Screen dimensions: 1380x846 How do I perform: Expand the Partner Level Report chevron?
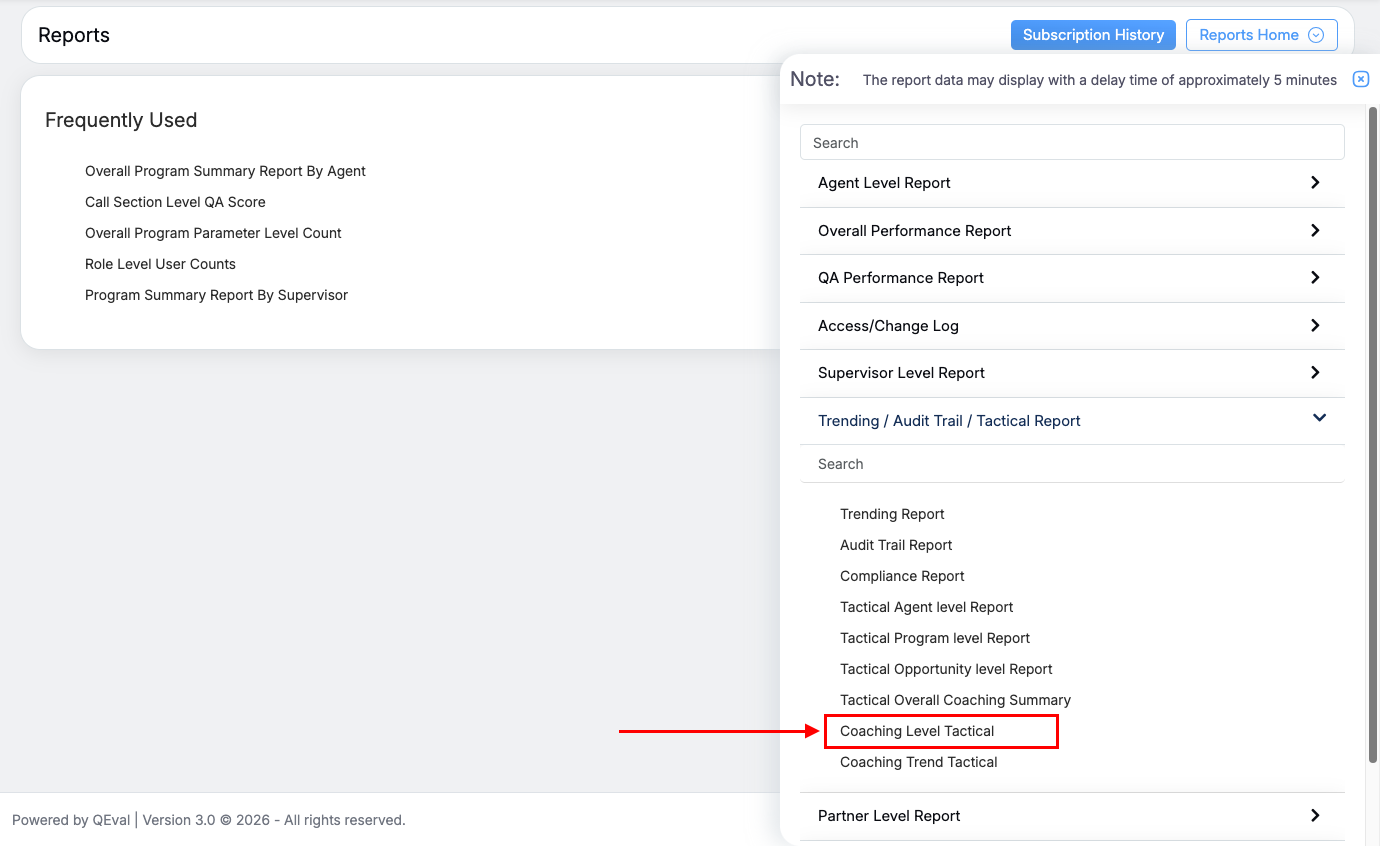pyautogui.click(x=1314, y=816)
